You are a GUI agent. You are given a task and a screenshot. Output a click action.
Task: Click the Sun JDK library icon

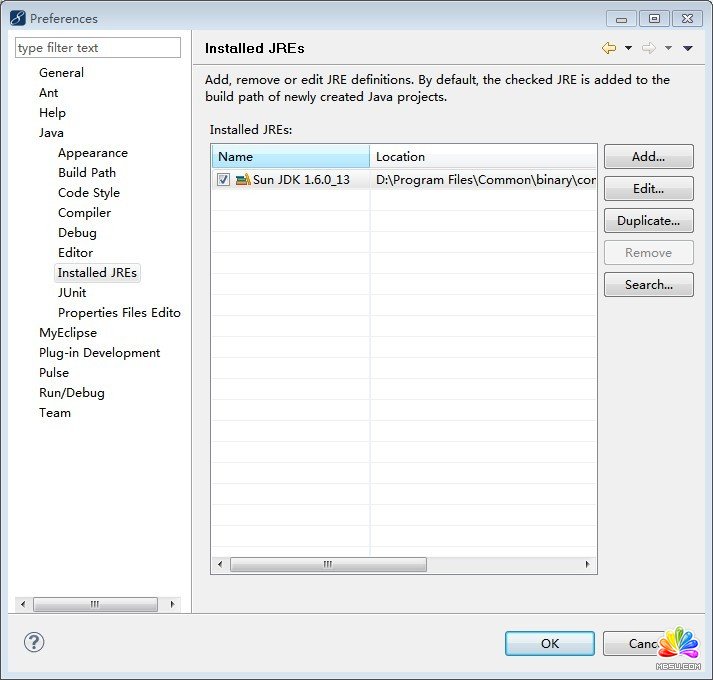click(x=243, y=180)
